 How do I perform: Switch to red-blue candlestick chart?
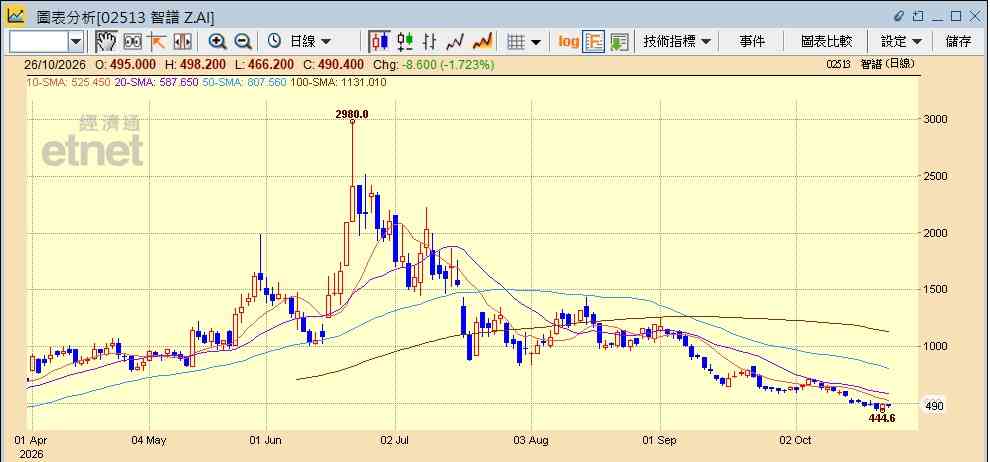click(379, 42)
